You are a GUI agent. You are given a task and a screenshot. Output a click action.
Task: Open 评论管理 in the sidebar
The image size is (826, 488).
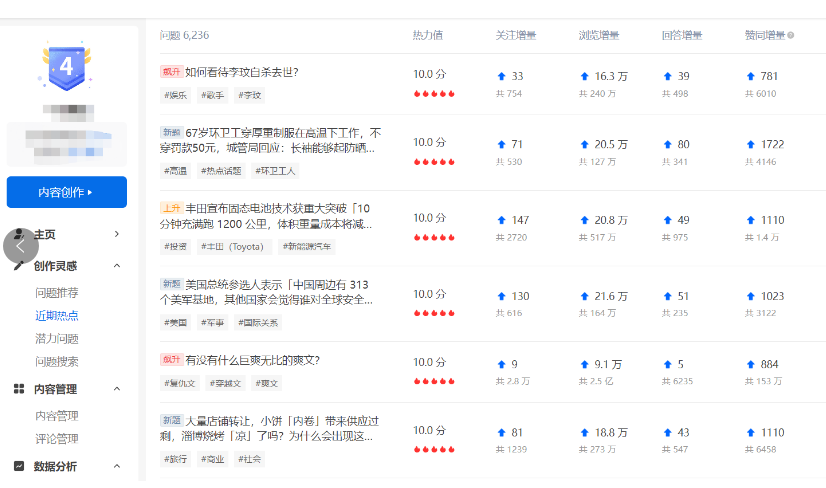[x=57, y=438]
